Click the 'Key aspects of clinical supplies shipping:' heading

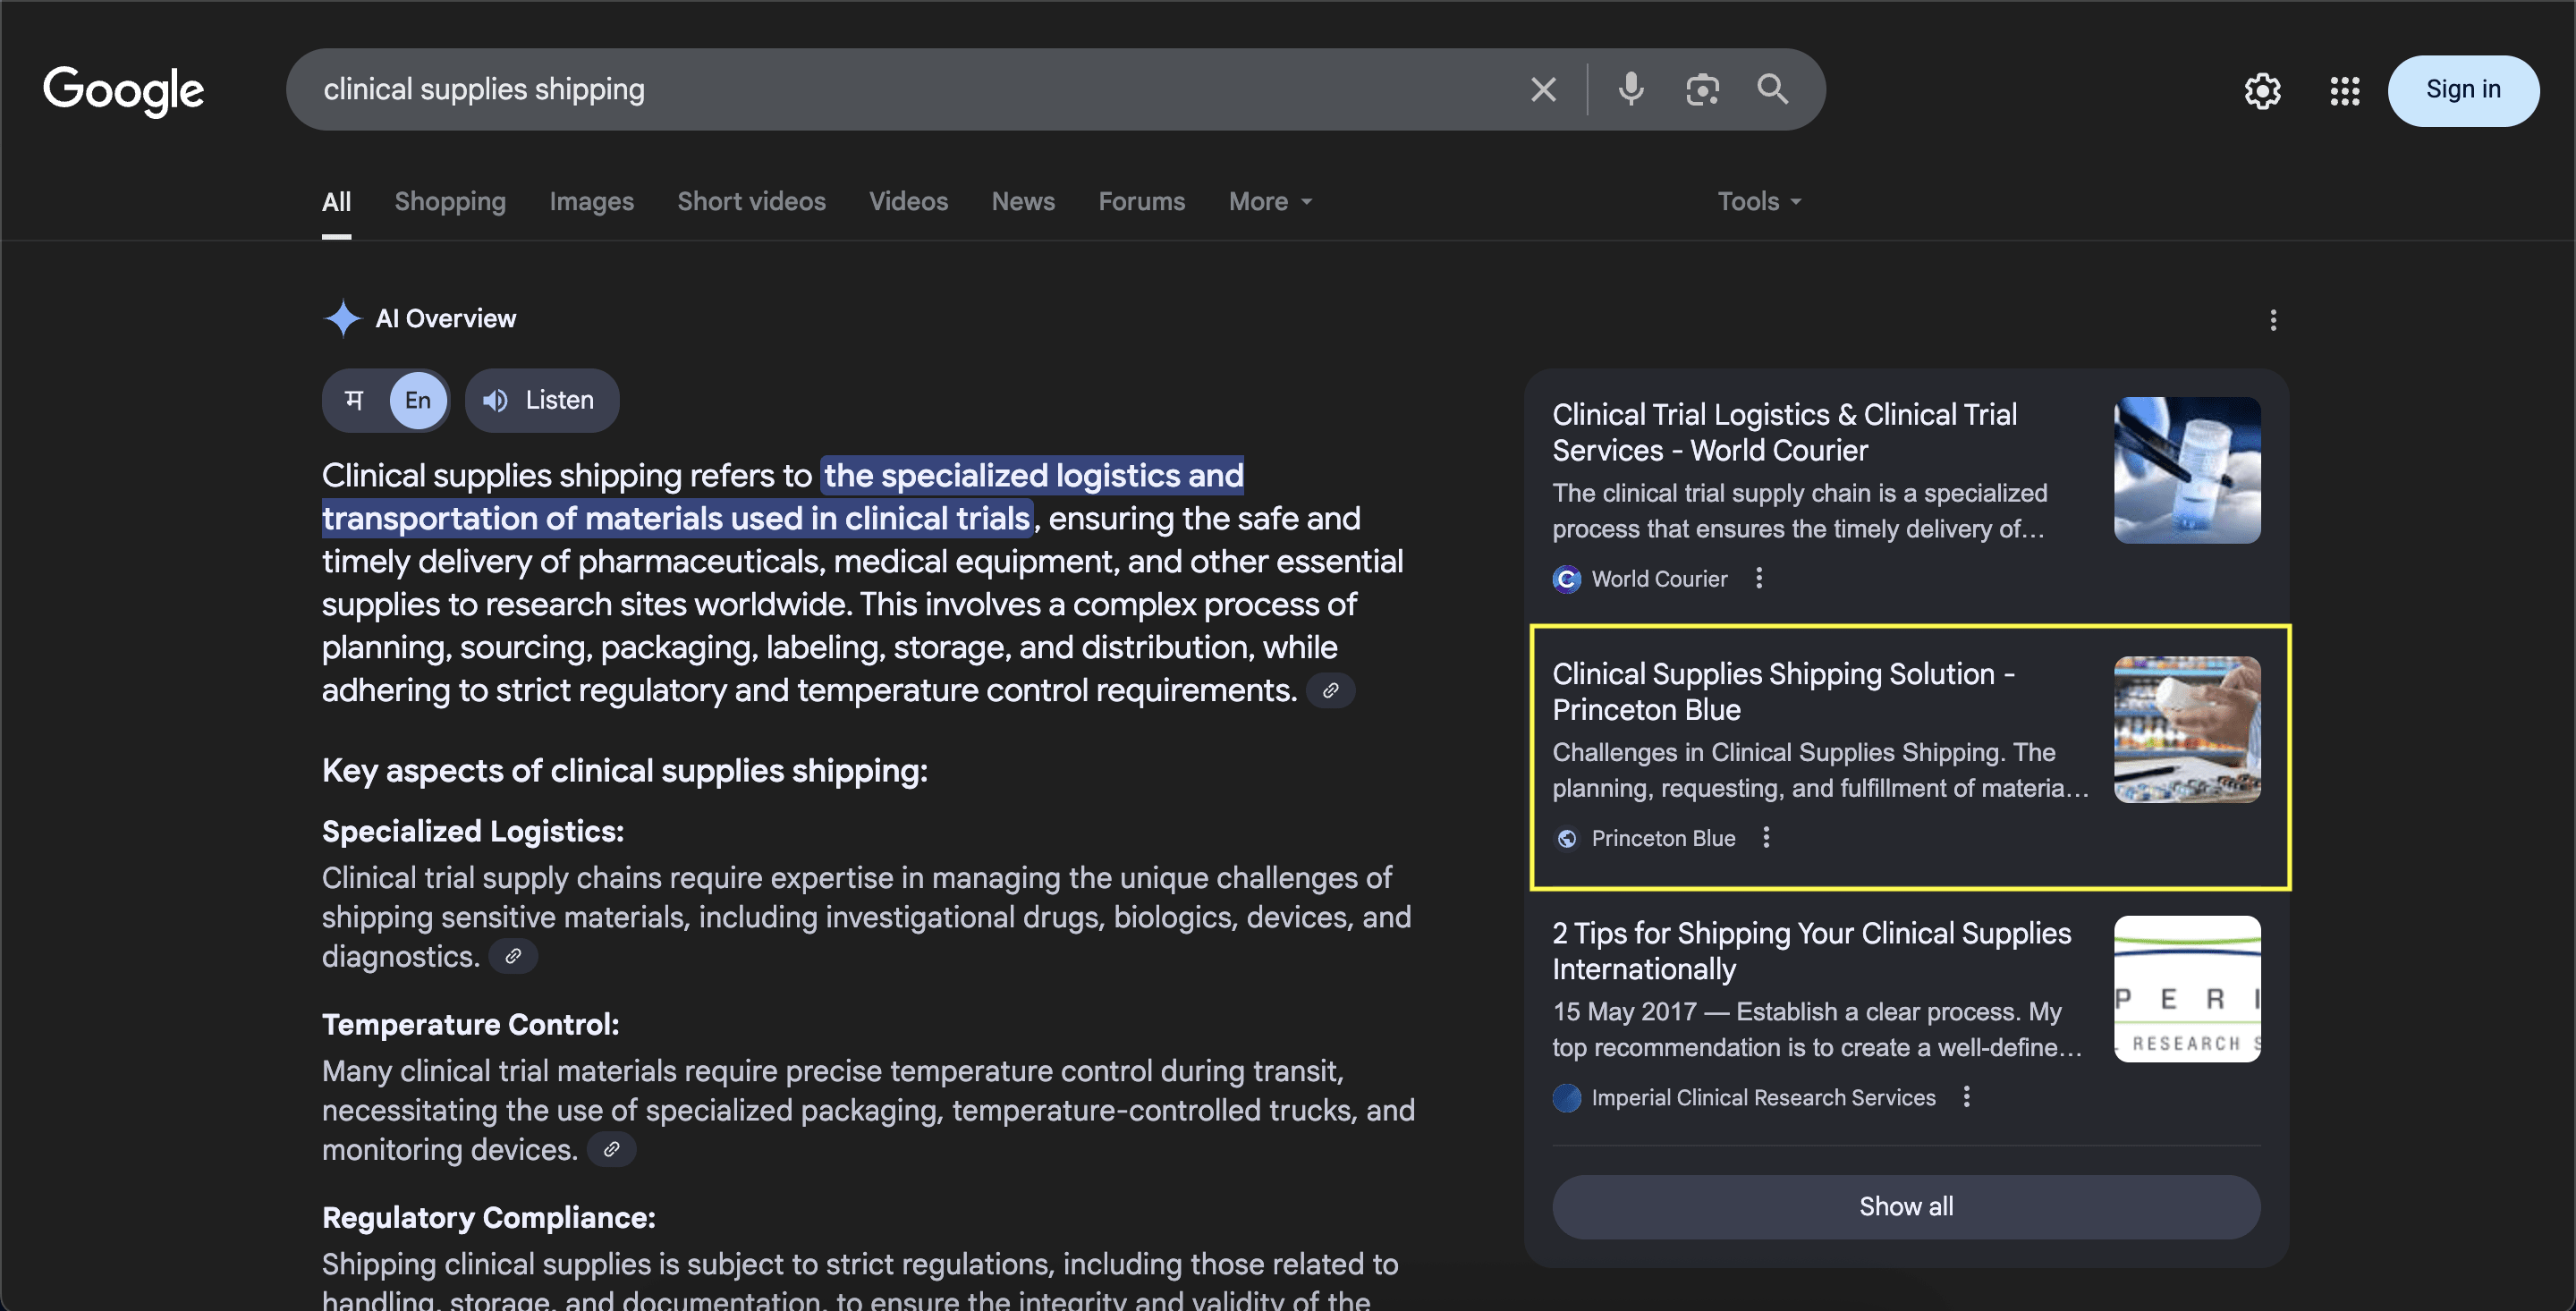coord(624,771)
